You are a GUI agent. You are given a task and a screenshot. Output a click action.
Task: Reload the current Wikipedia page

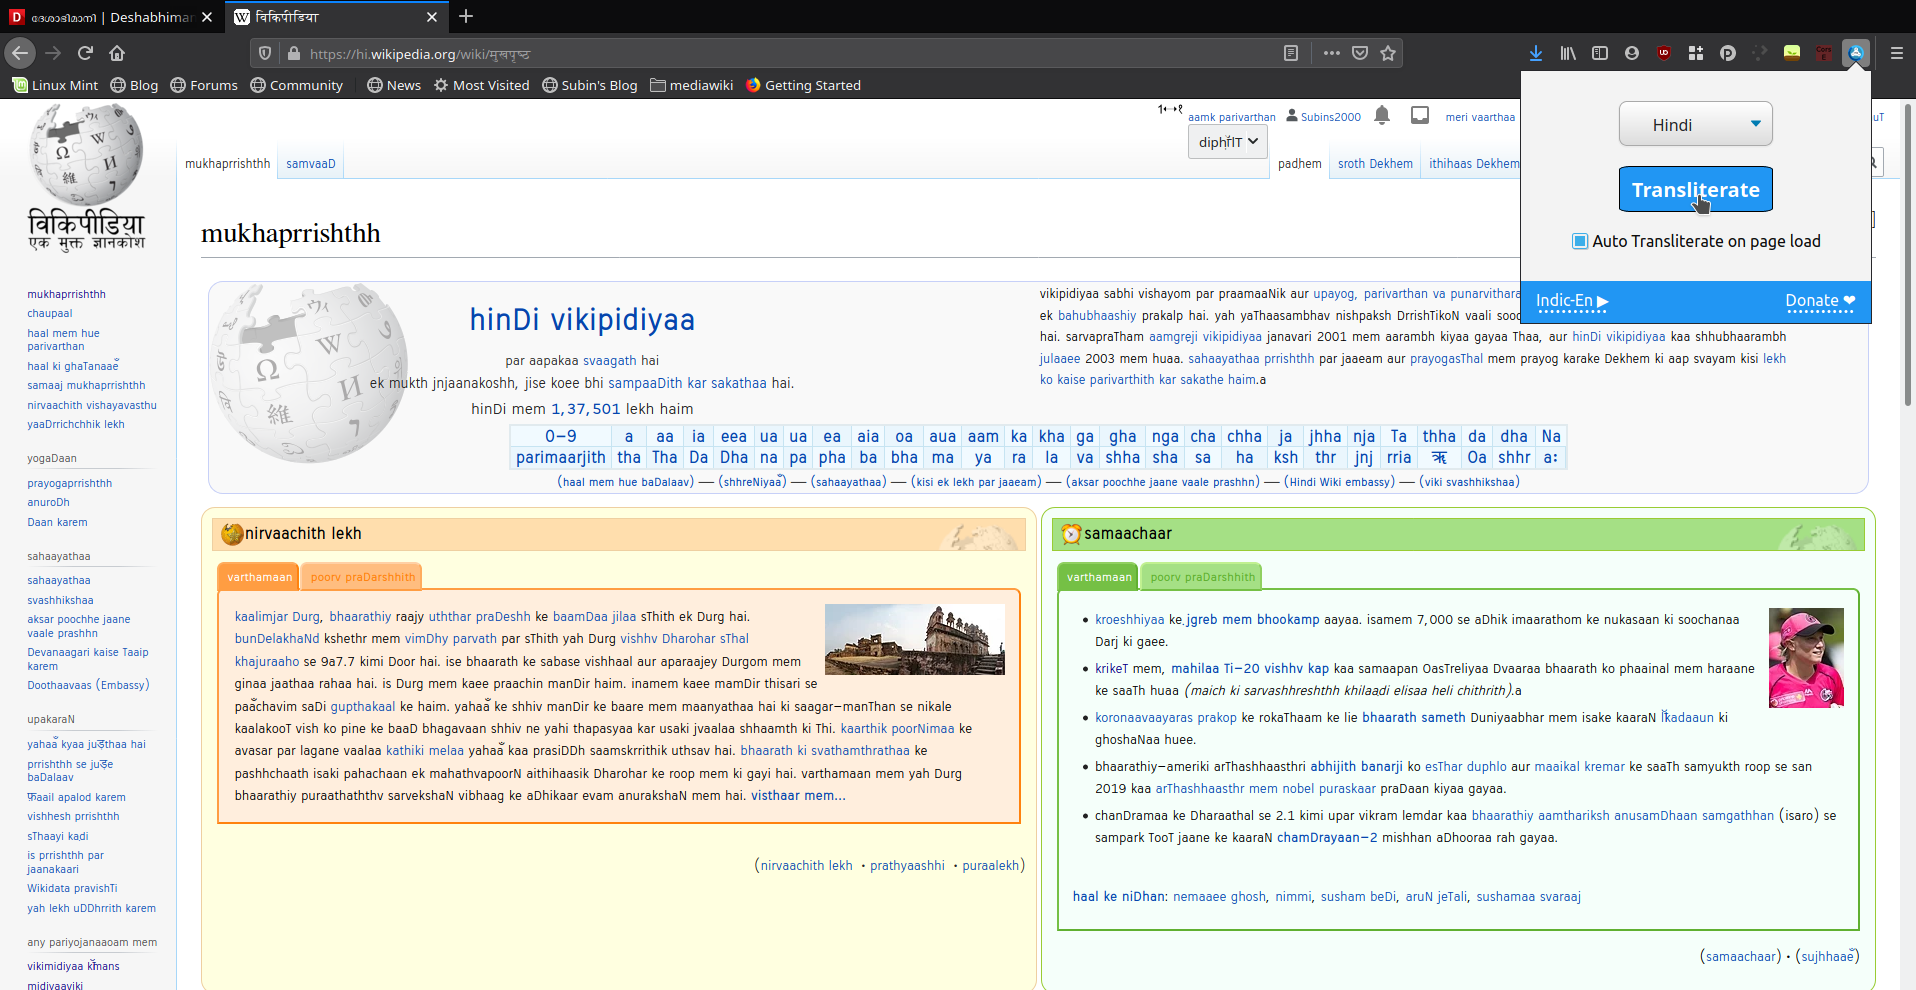tap(85, 53)
